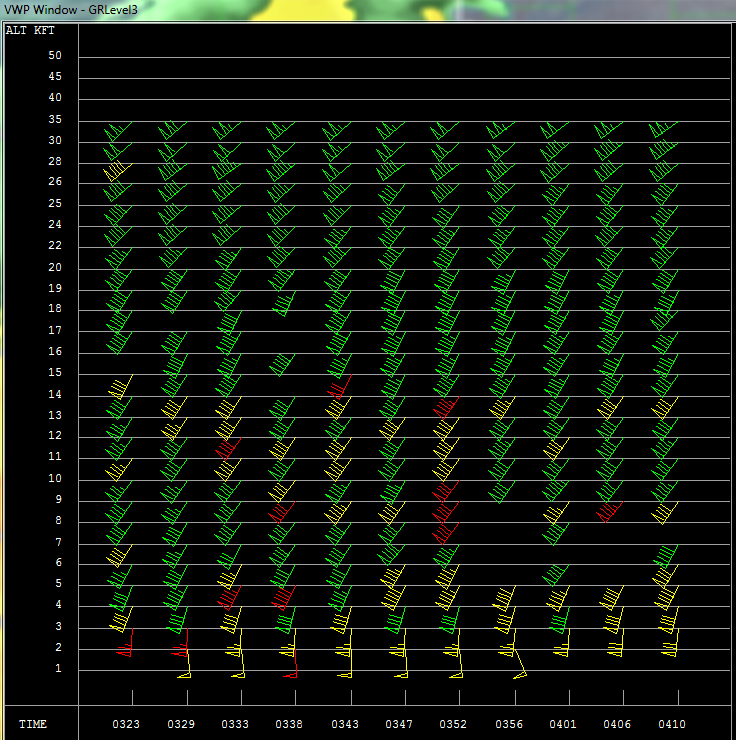The image size is (736, 740).
Task: Click the 24 altitude label
Action: click(55, 224)
